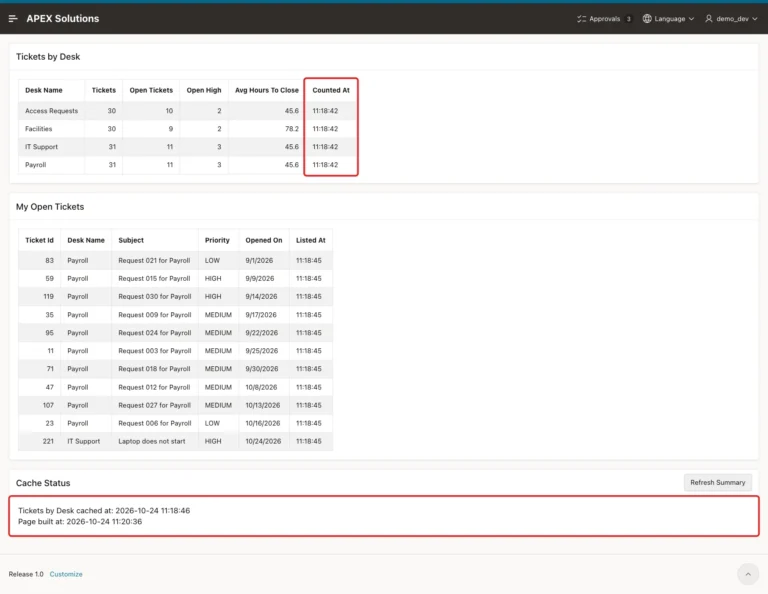Click the Approvals count badge 3

[628, 19]
